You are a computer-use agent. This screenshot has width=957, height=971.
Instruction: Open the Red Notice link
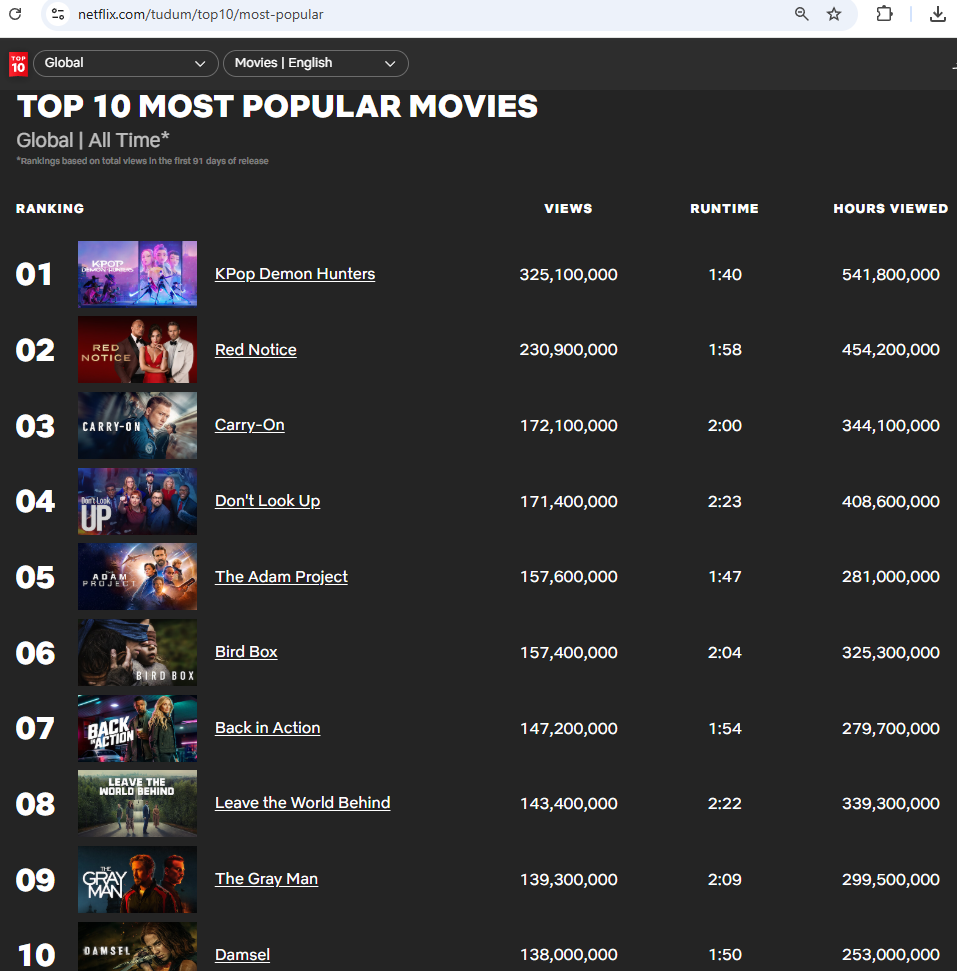coord(256,349)
